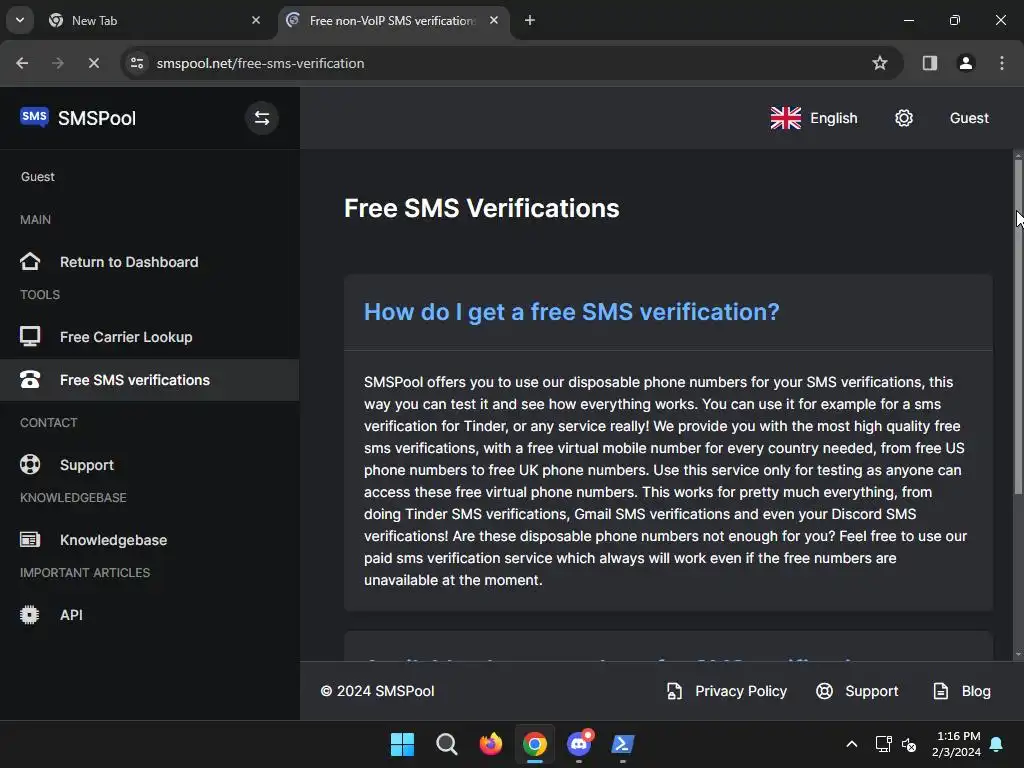1024x768 pixels.
Task: Click the muted volume tray icon
Action: [908, 744]
